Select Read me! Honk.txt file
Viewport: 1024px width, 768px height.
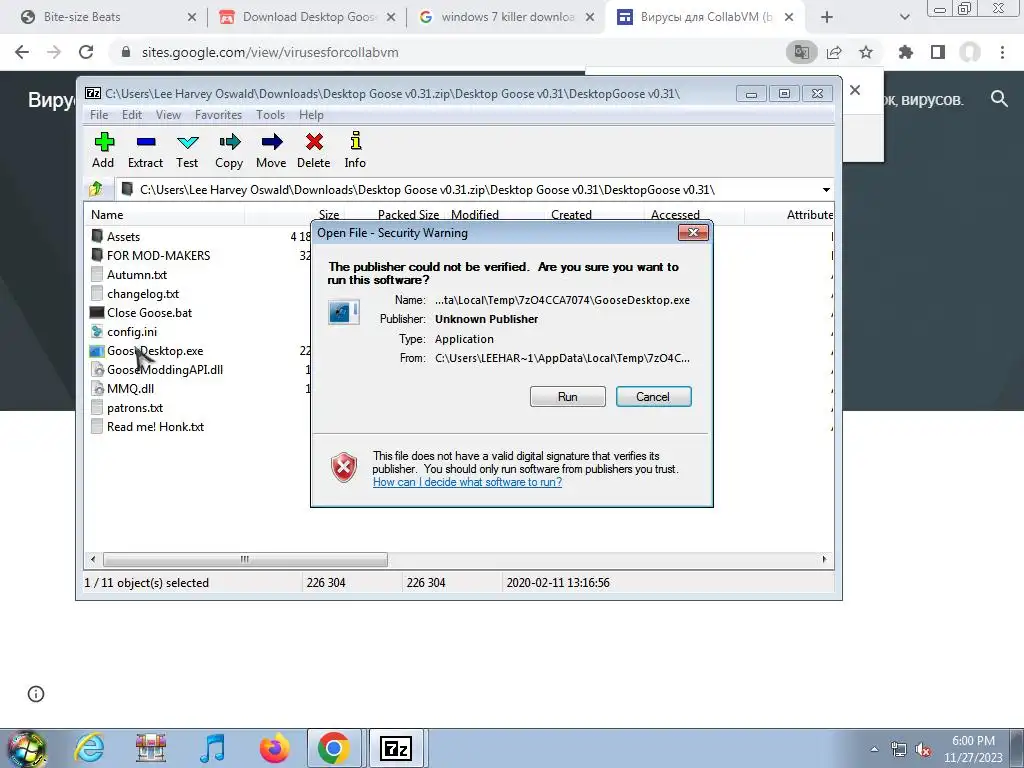click(x=148, y=426)
